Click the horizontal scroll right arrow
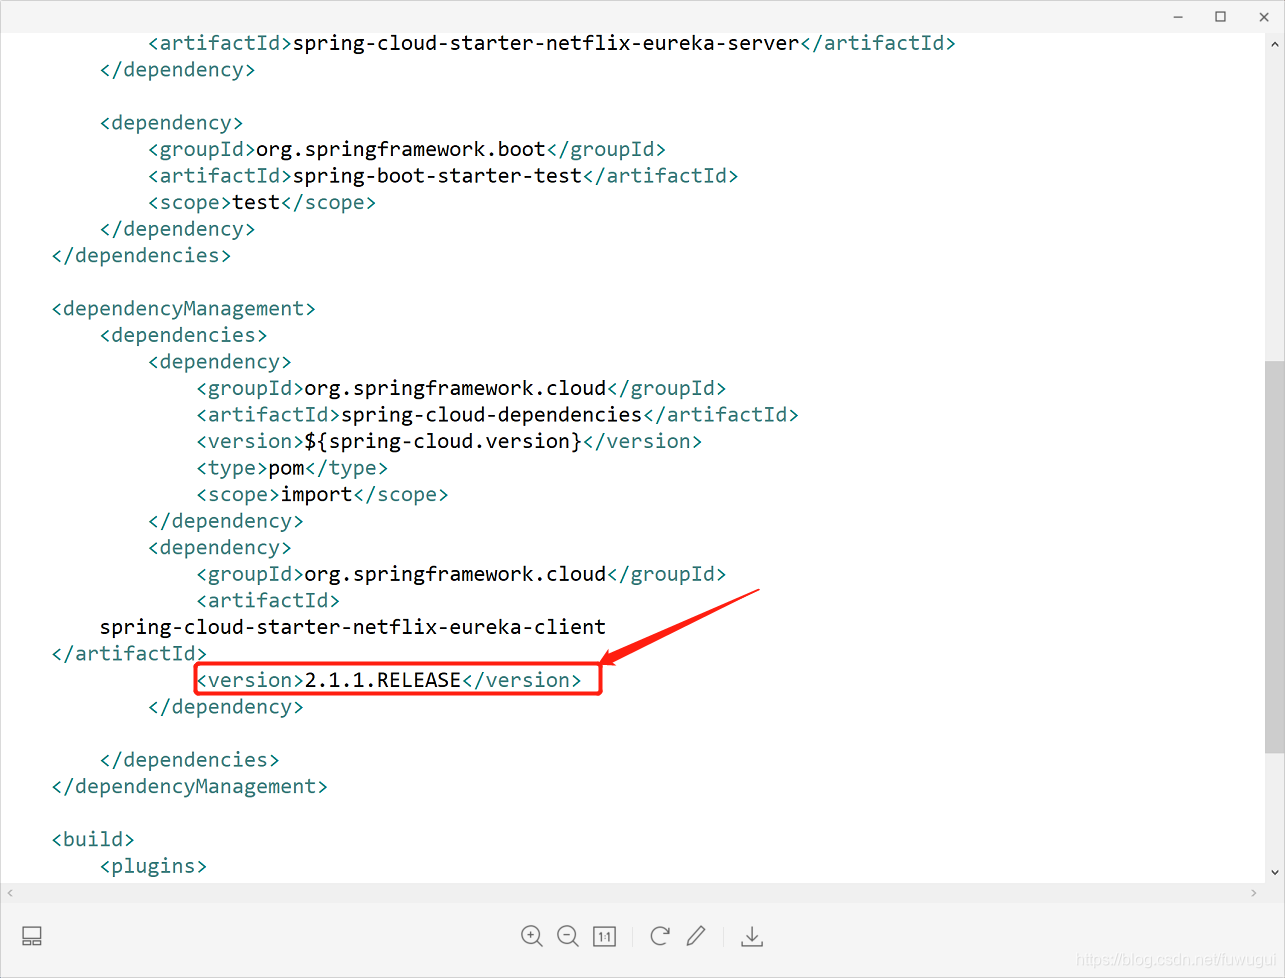Image resolution: width=1285 pixels, height=978 pixels. pyautogui.click(x=1254, y=892)
